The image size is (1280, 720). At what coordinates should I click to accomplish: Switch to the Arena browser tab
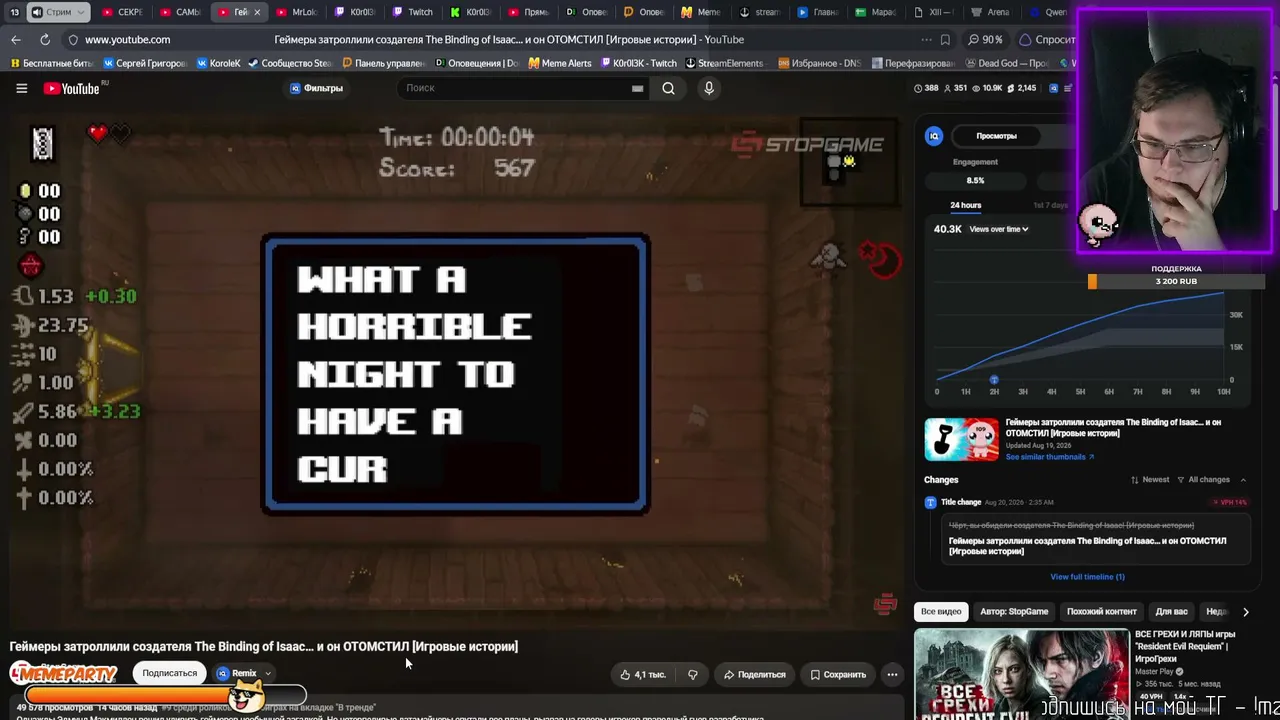pos(991,12)
